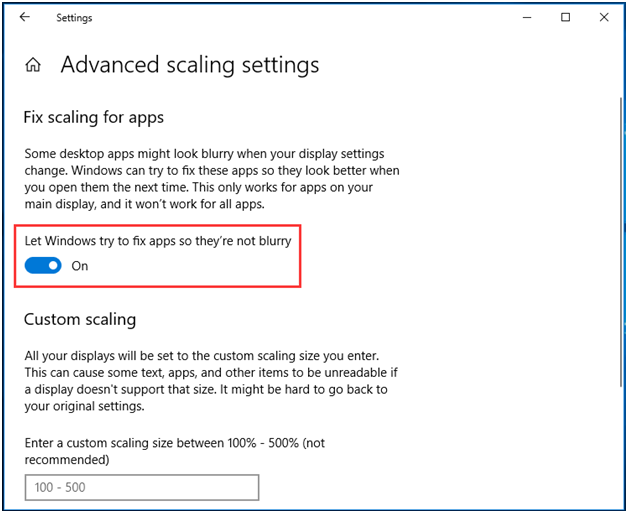
Task: Turn off the blurry apps fix toggle
Action: pos(43,266)
